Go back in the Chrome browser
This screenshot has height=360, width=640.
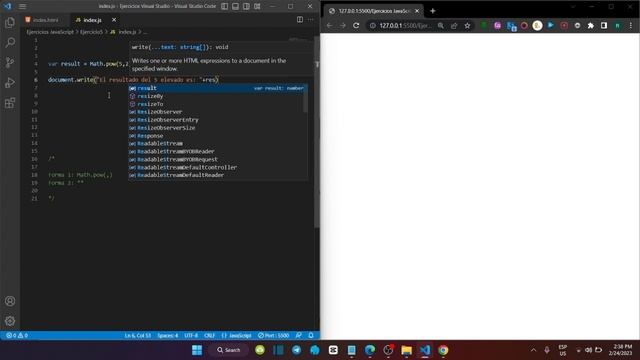pos(329,25)
